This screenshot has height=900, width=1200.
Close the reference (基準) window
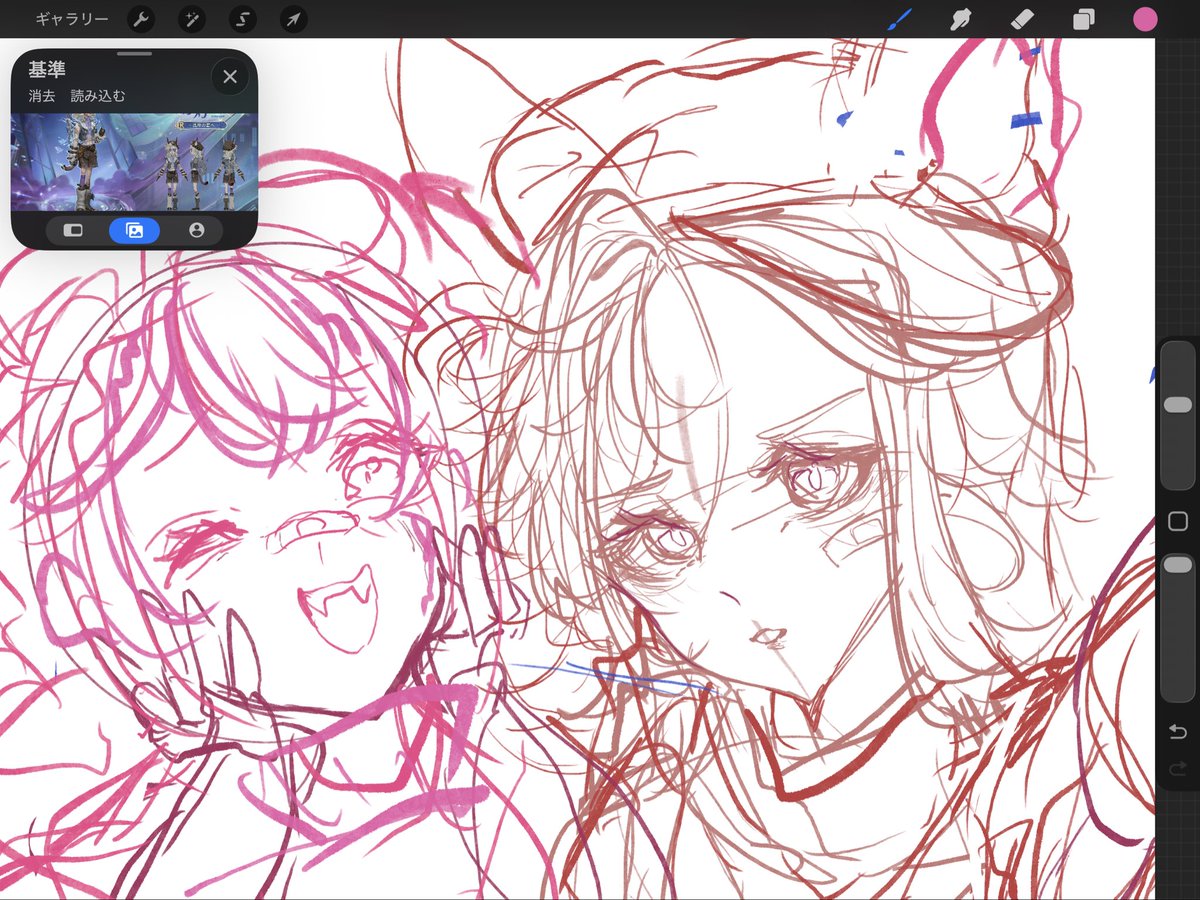click(230, 76)
